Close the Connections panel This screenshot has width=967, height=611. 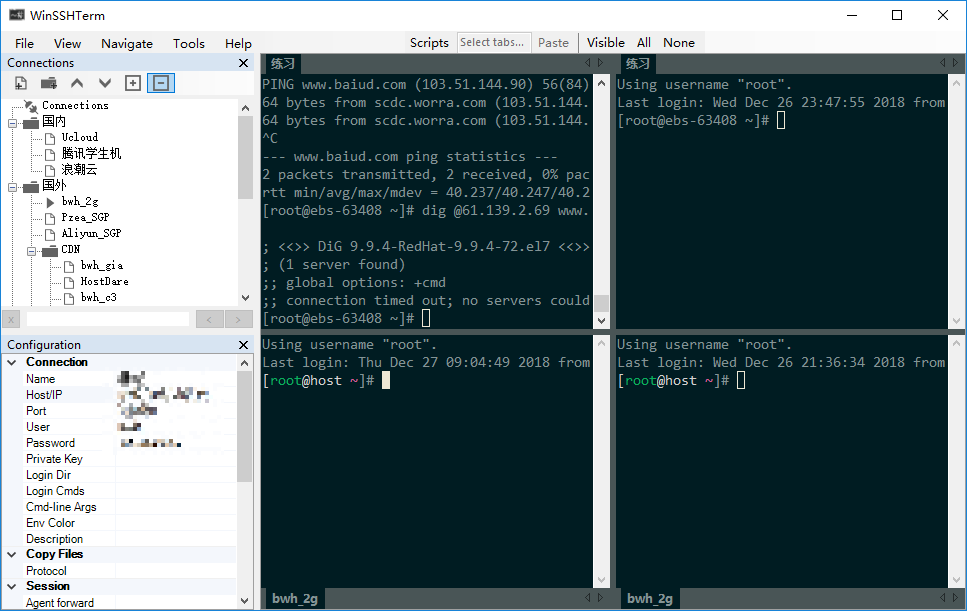(x=244, y=63)
